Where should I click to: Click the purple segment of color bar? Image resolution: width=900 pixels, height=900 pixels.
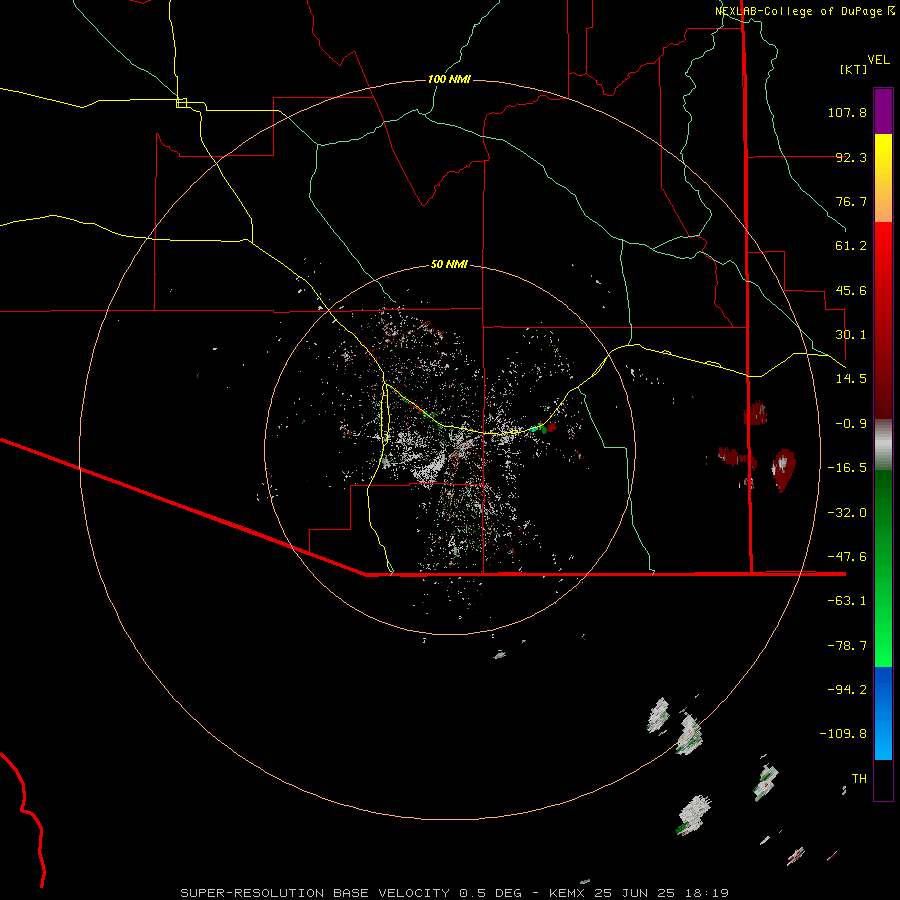click(883, 111)
